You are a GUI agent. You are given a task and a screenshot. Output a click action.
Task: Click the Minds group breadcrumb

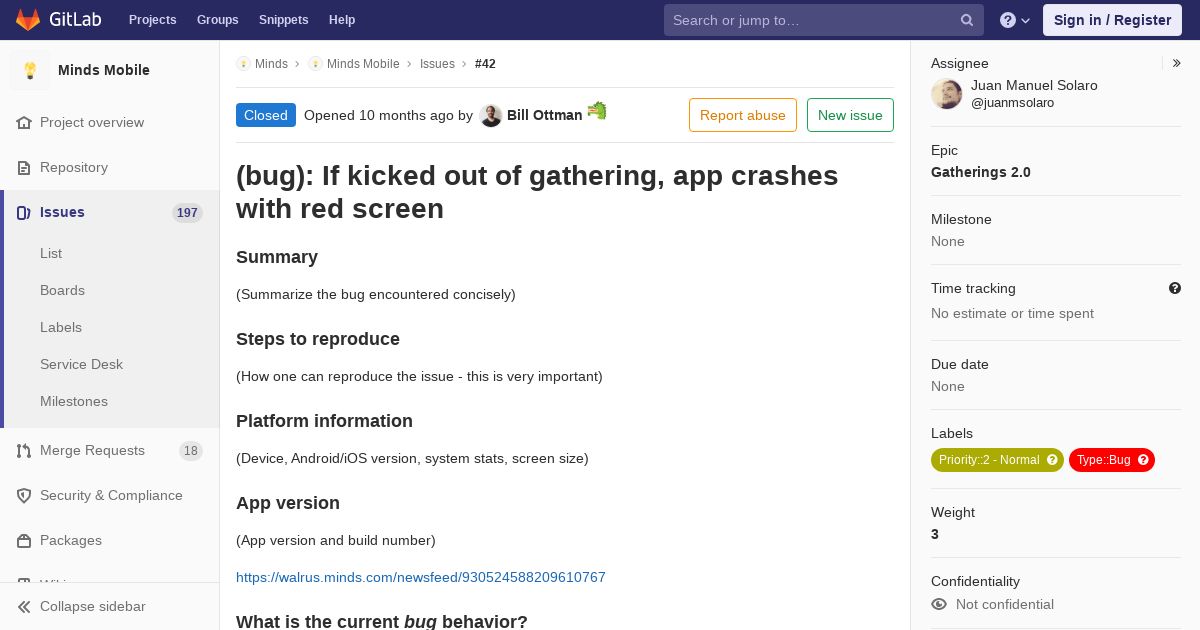(x=271, y=64)
